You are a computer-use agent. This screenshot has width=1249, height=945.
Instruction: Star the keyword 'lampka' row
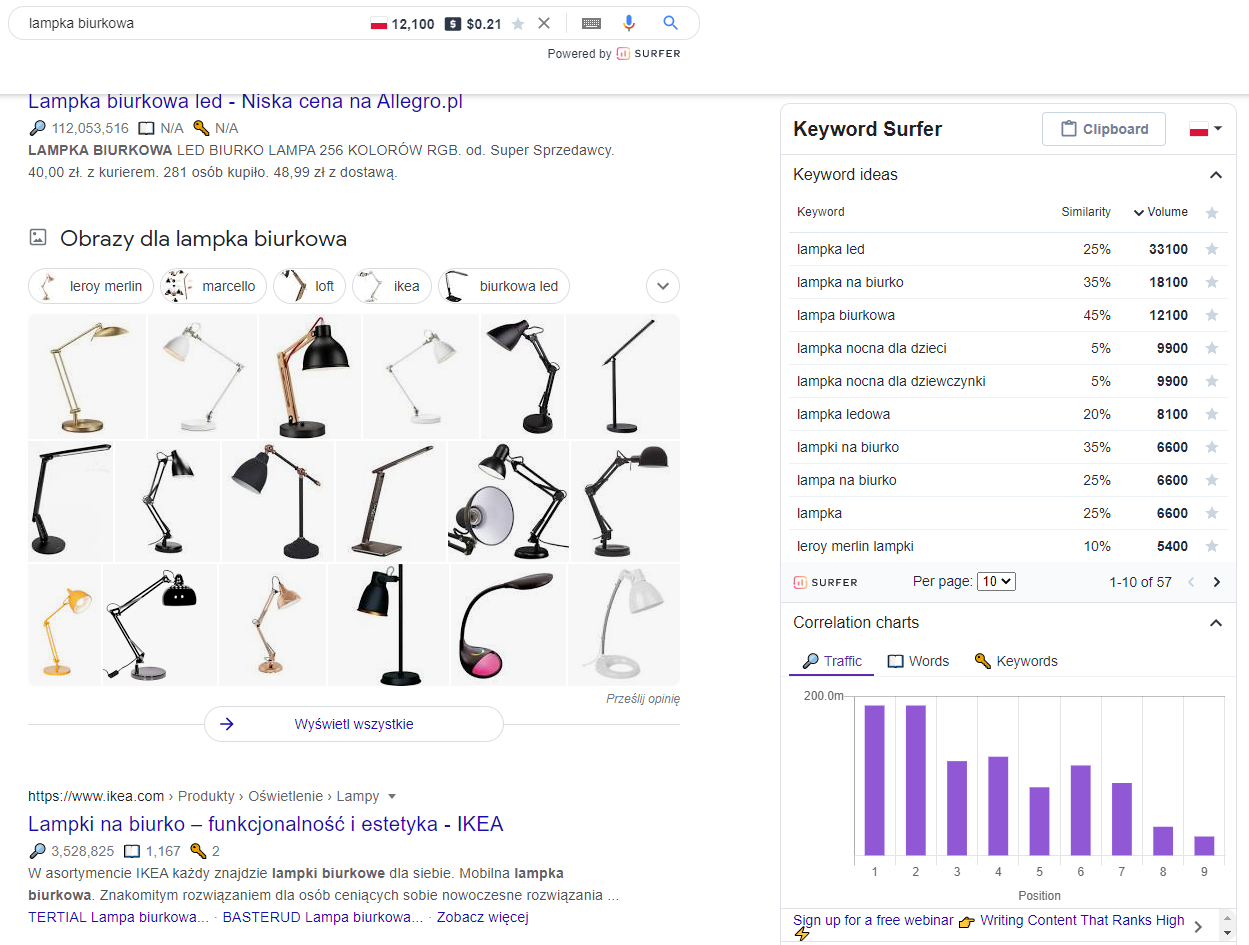click(x=1212, y=513)
